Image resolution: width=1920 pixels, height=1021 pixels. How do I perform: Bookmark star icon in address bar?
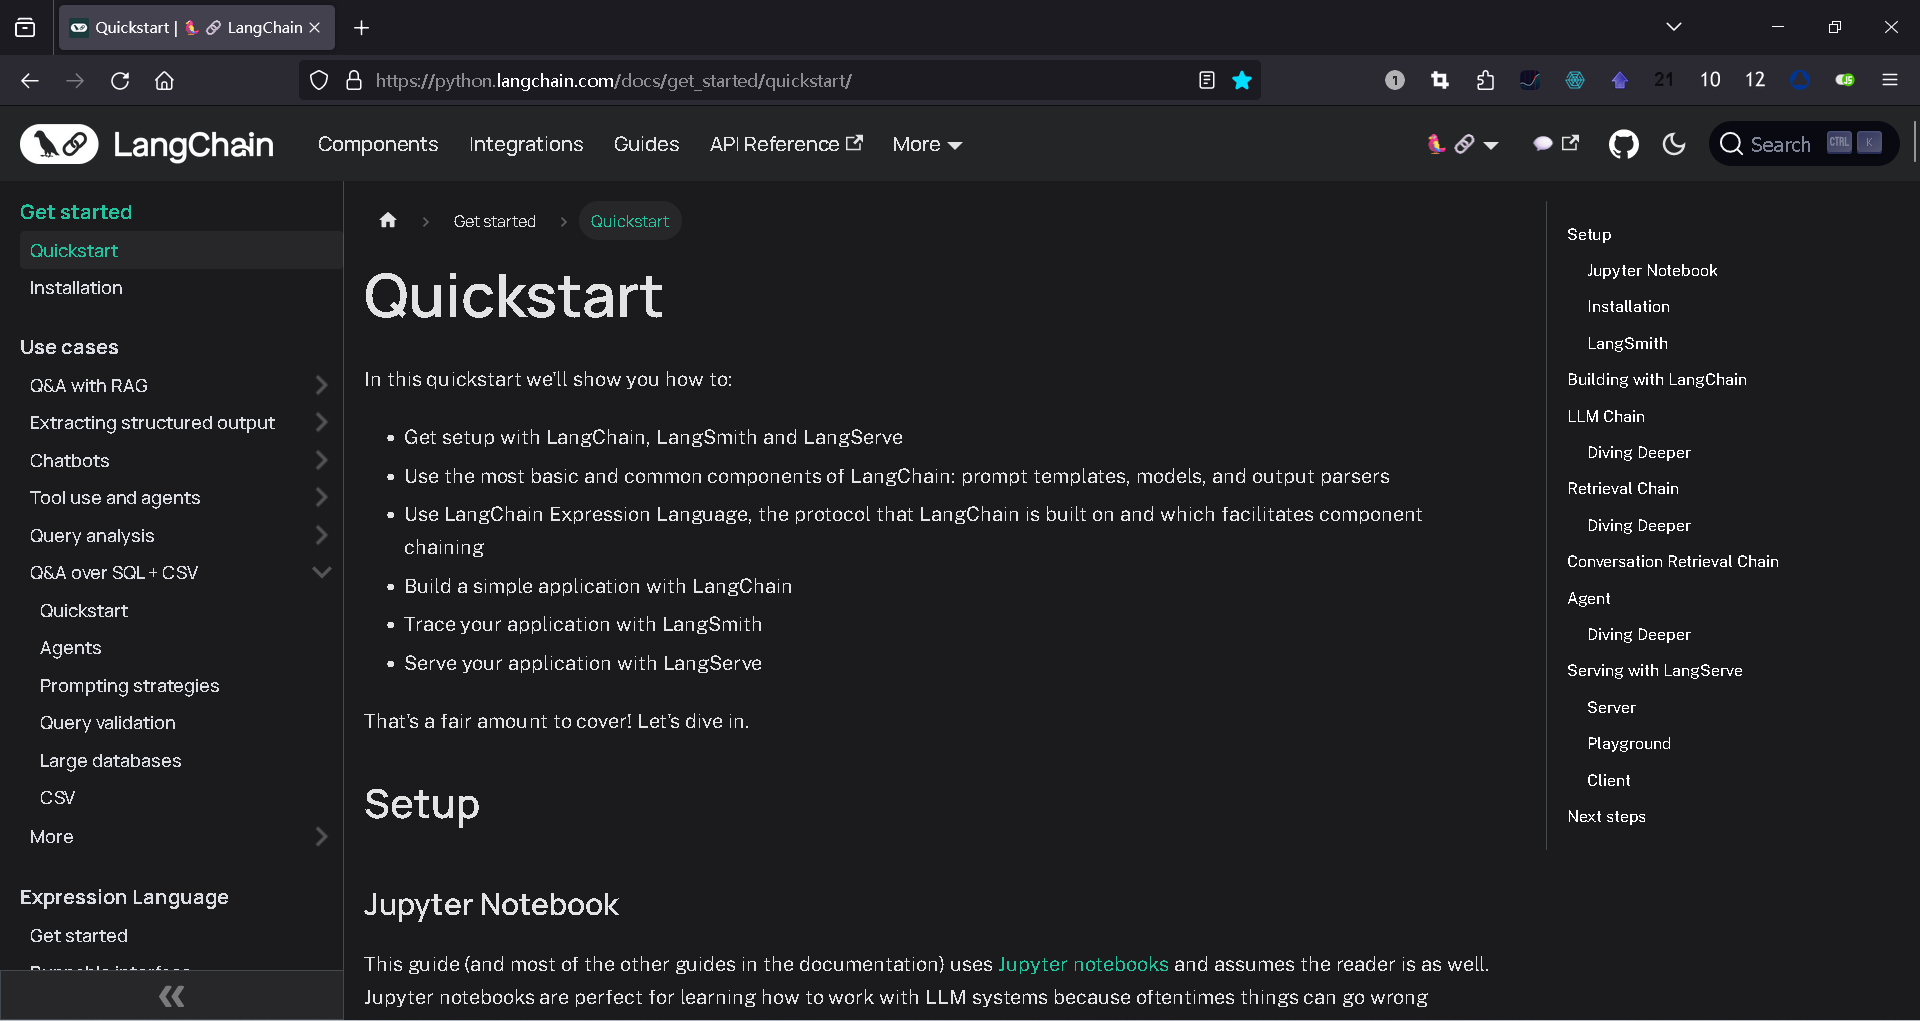tap(1242, 81)
